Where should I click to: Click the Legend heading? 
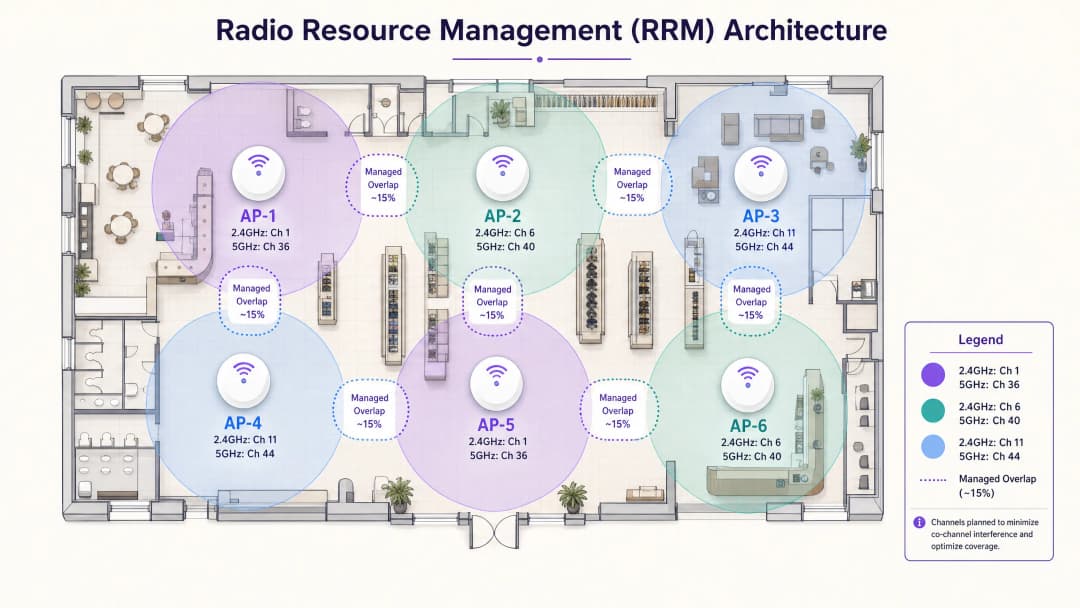tap(980, 339)
